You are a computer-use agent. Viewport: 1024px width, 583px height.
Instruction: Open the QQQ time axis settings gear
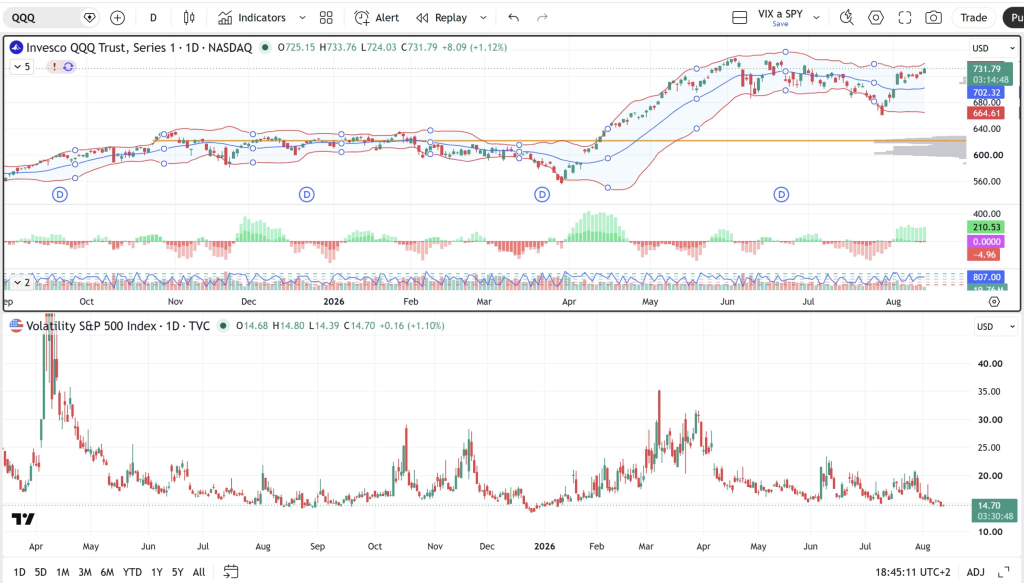994,302
